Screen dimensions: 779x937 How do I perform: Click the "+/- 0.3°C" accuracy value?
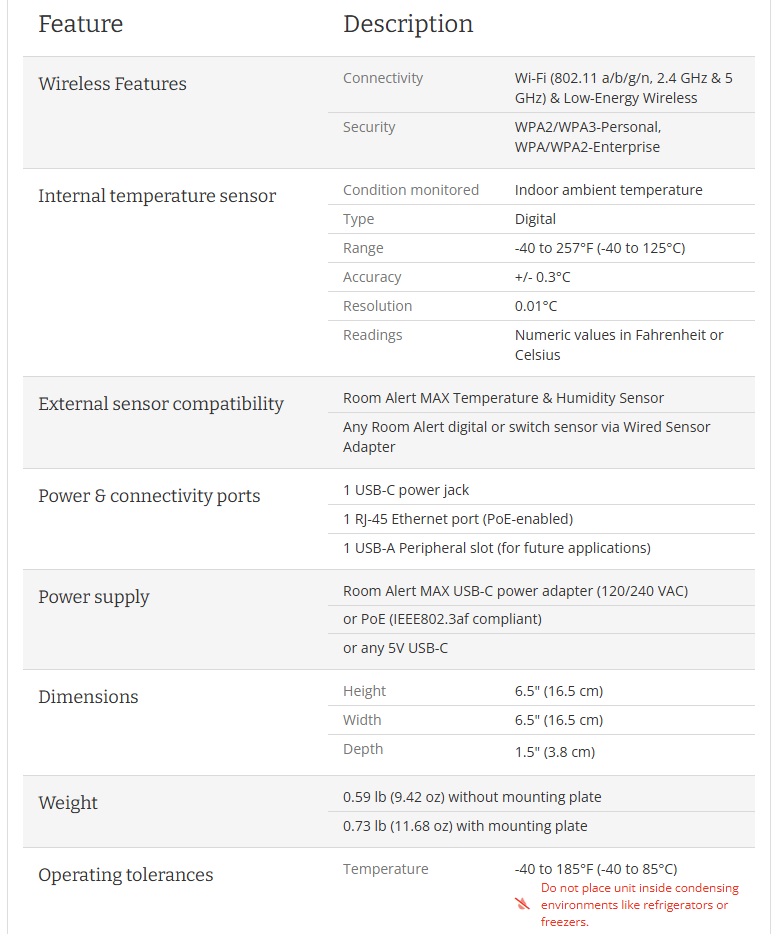coord(542,277)
